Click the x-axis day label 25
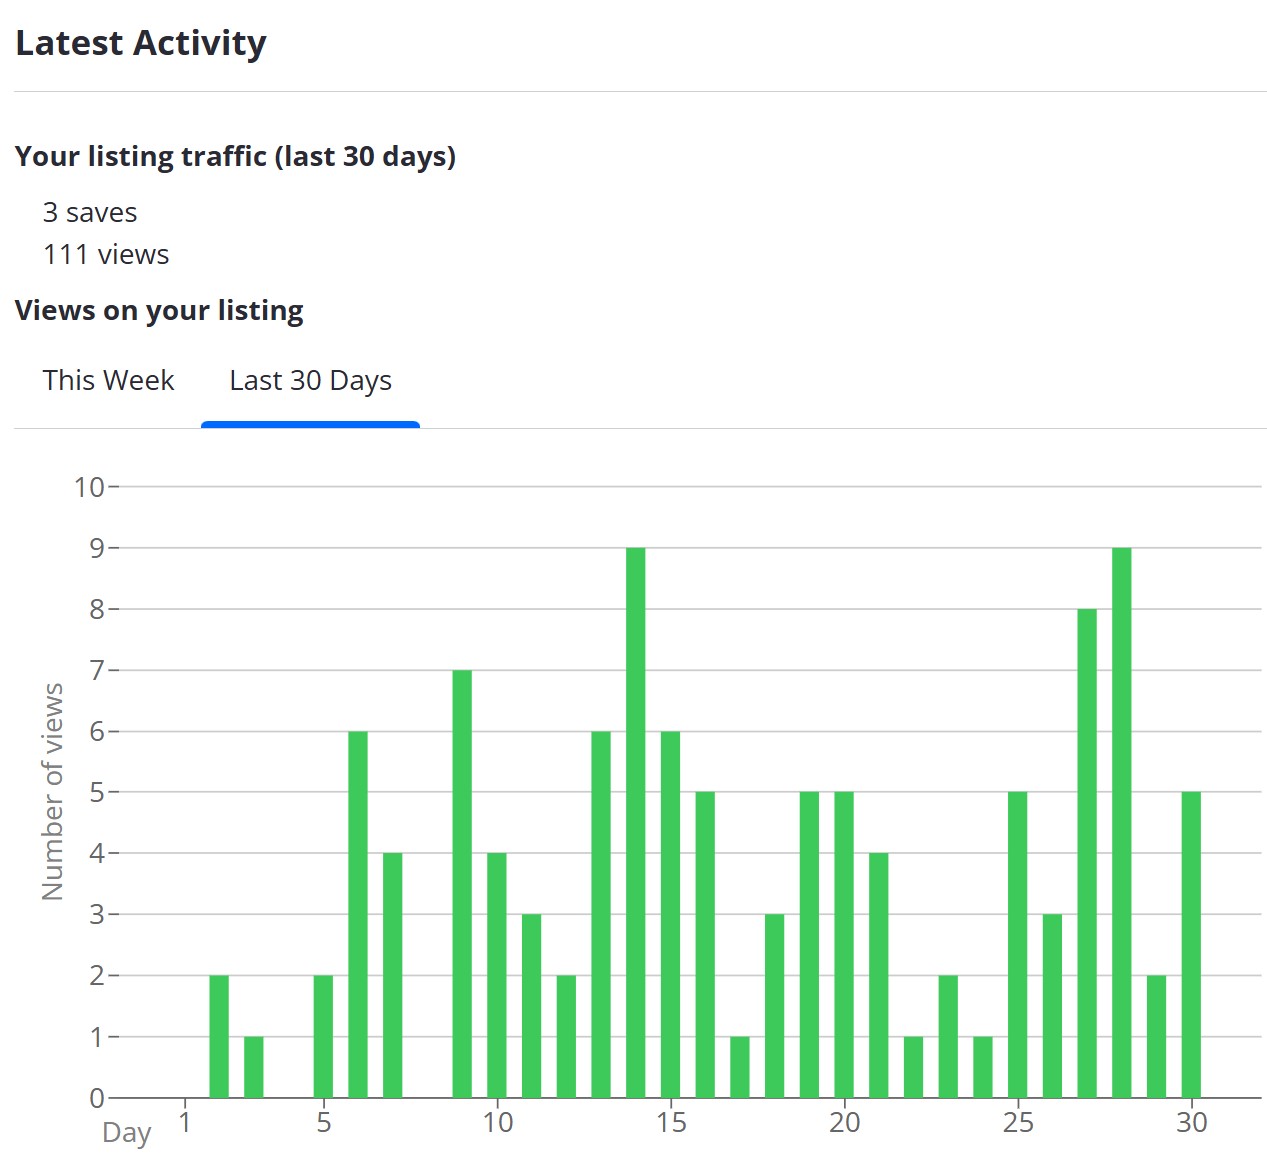Screen dimensions: 1267x1160 (1018, 1122)
